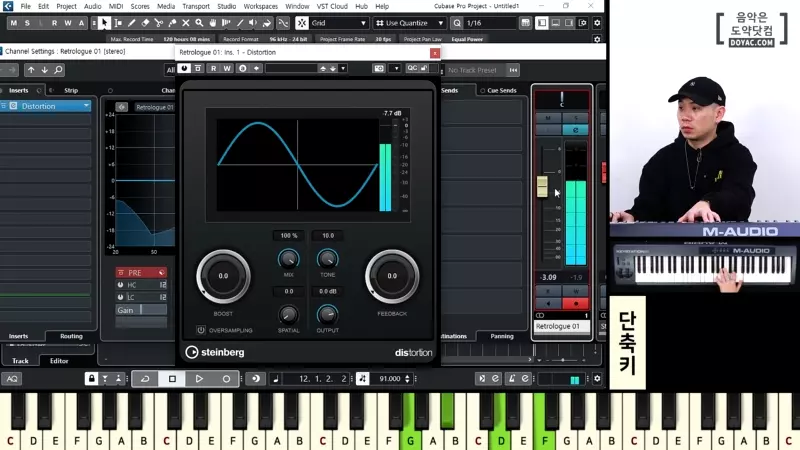
Task: Switch to the Editor tab
Action: point(59,361)
